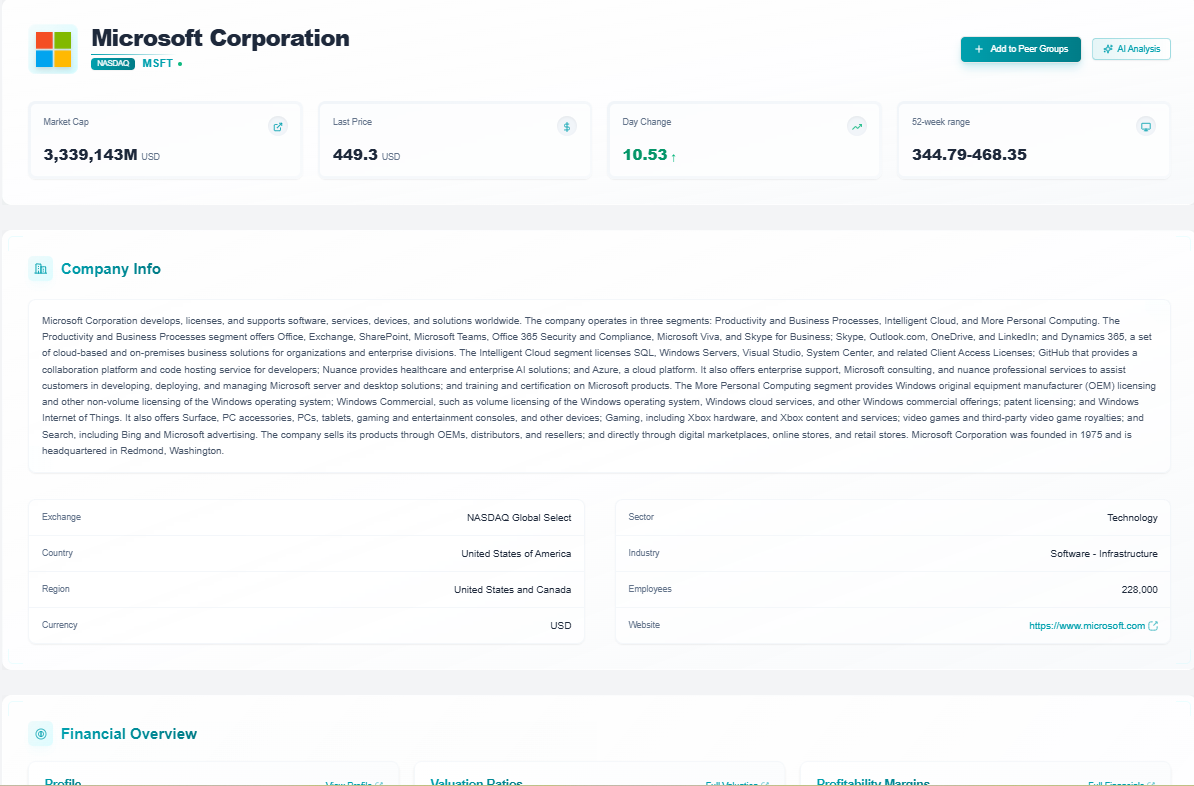Click the green up arrow beside 10.53

click(673, 157)
